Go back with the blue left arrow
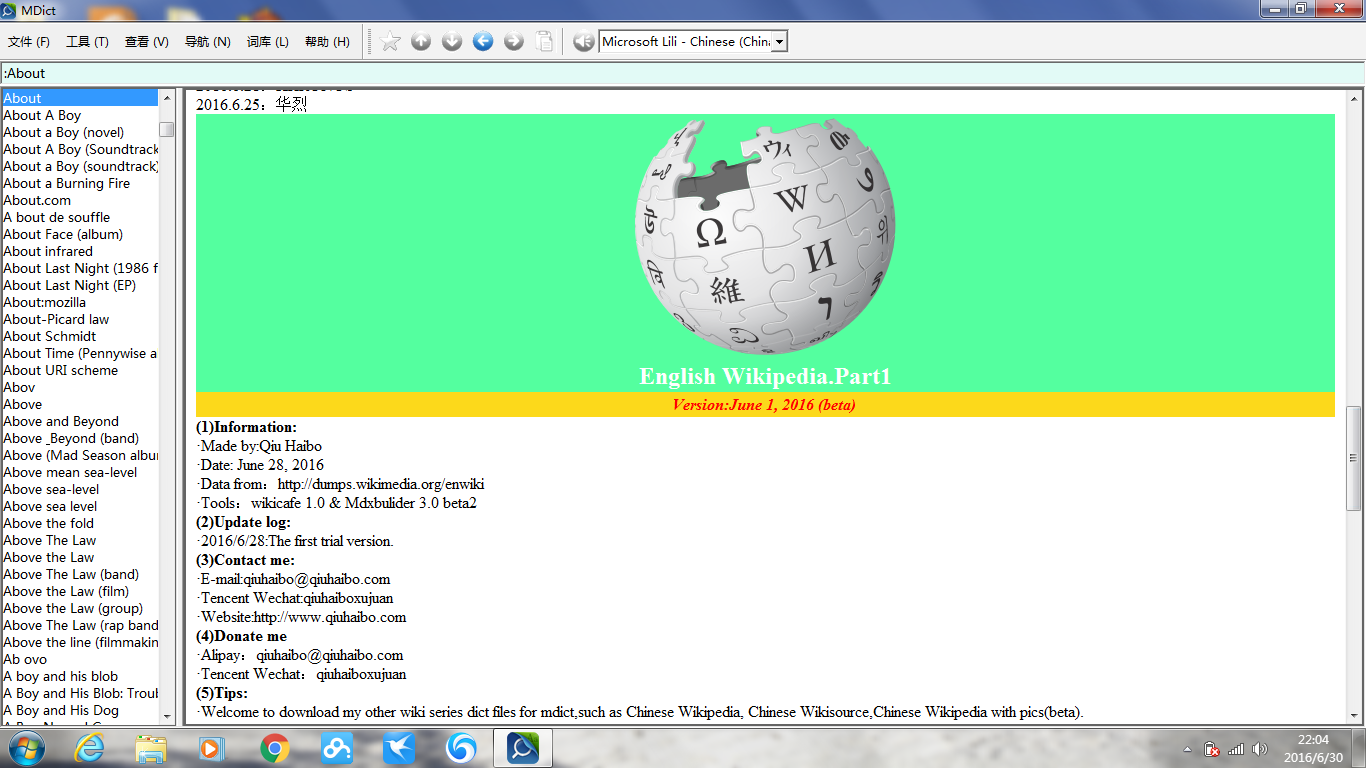Screen dimensions: 1366x768 483,41
